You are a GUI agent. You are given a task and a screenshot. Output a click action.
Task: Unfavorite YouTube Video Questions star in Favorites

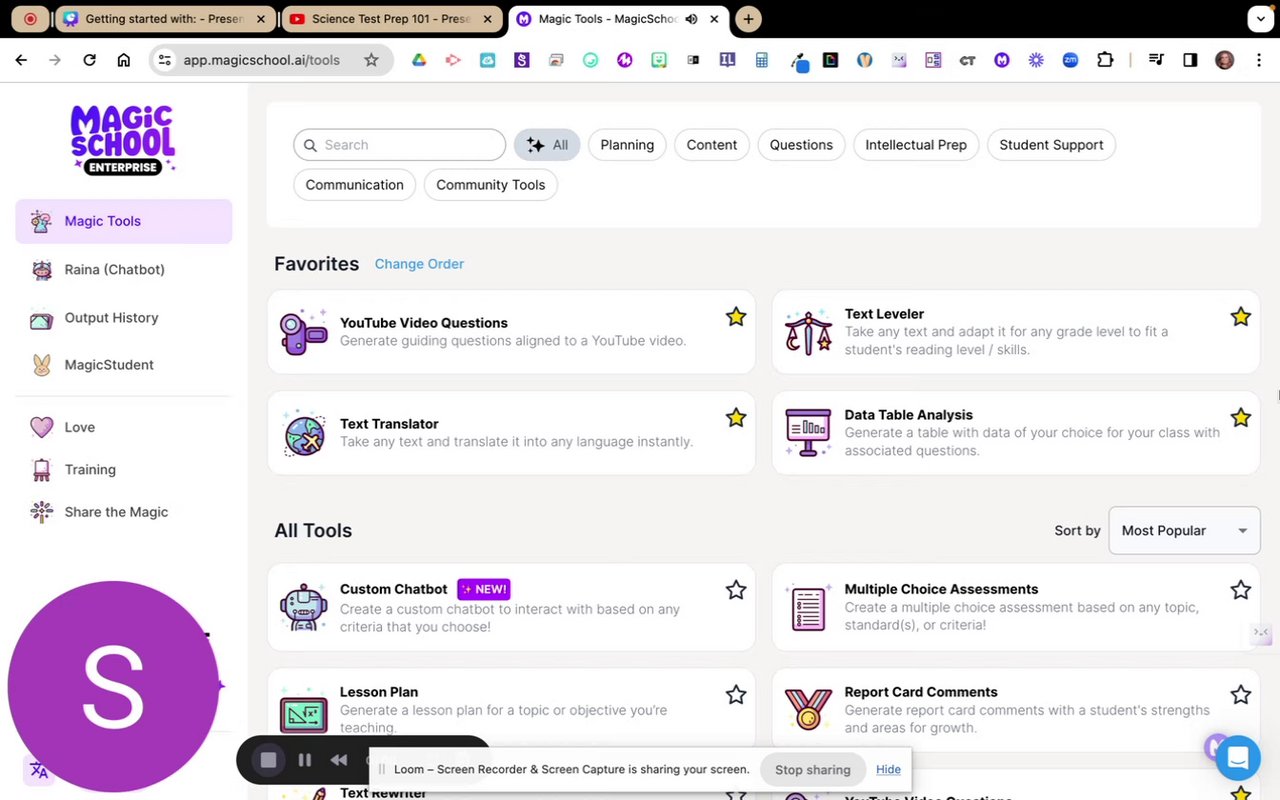[736, 317]
